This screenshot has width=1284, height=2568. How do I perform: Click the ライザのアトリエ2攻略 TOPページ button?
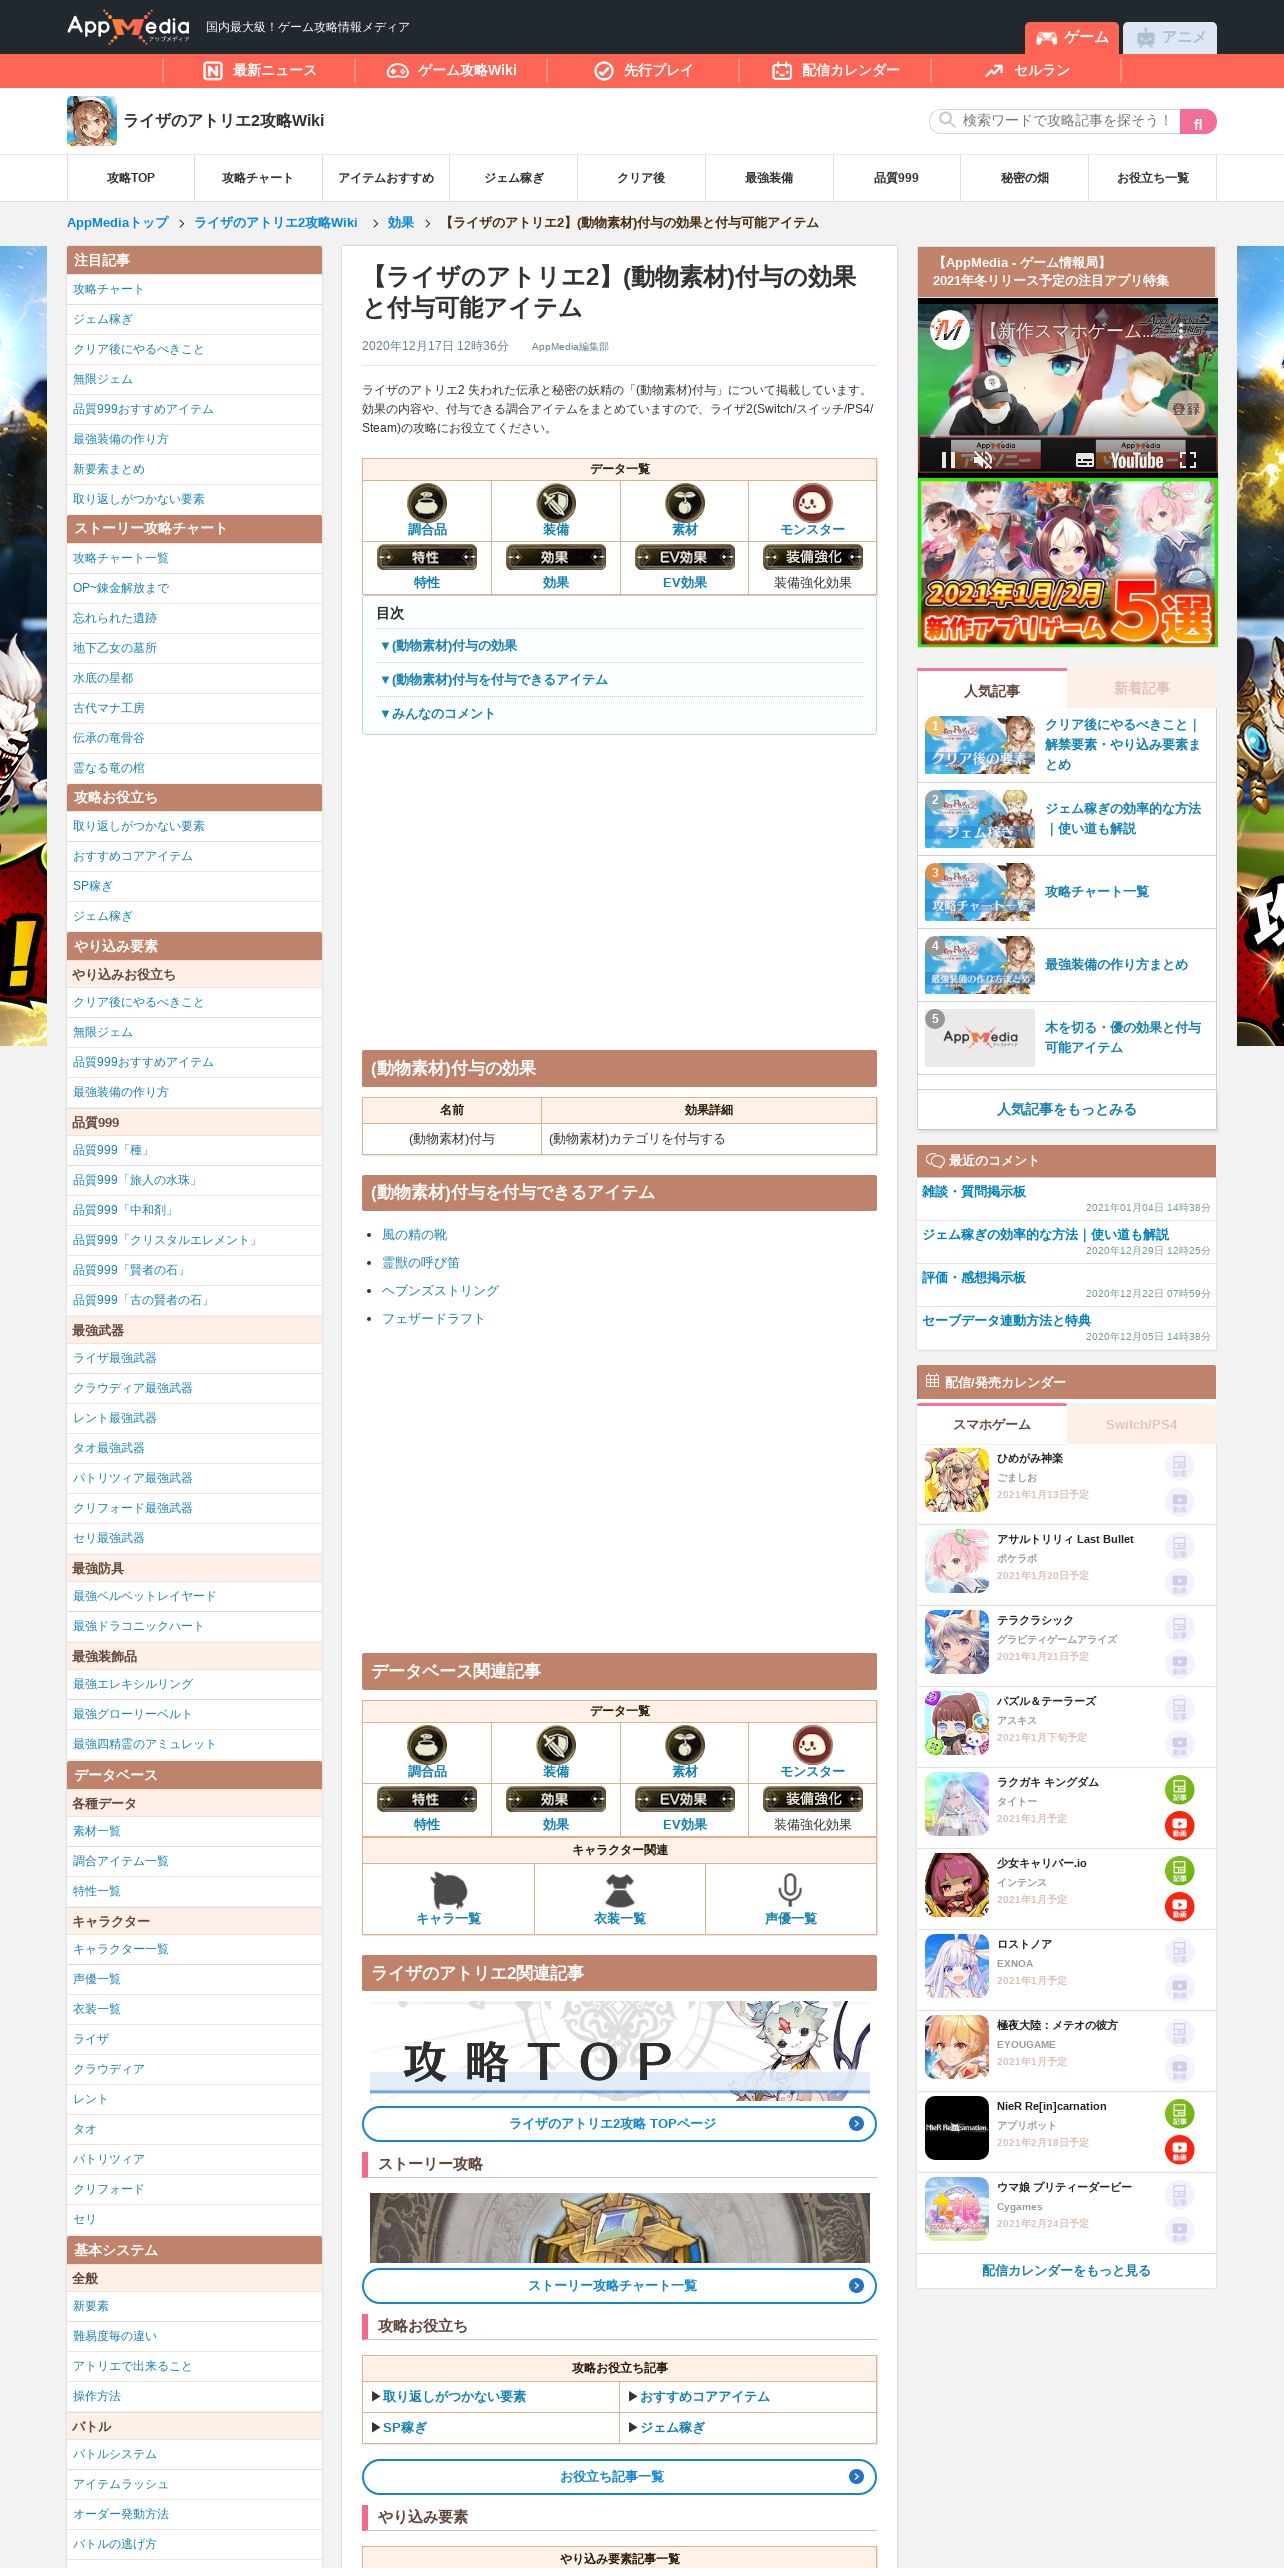tap(619, 2123)
